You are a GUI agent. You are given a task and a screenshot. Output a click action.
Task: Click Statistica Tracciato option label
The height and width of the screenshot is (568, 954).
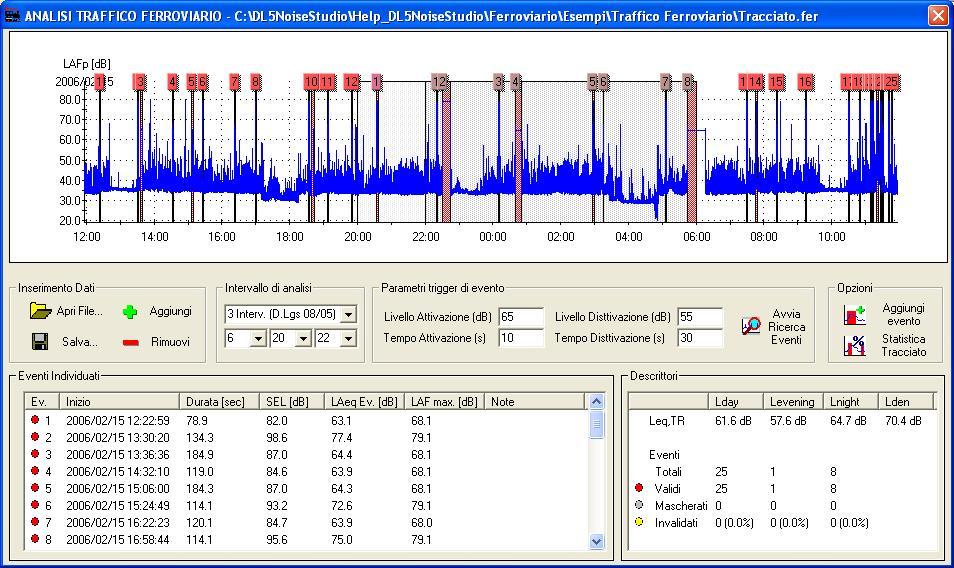pos(904,345)
